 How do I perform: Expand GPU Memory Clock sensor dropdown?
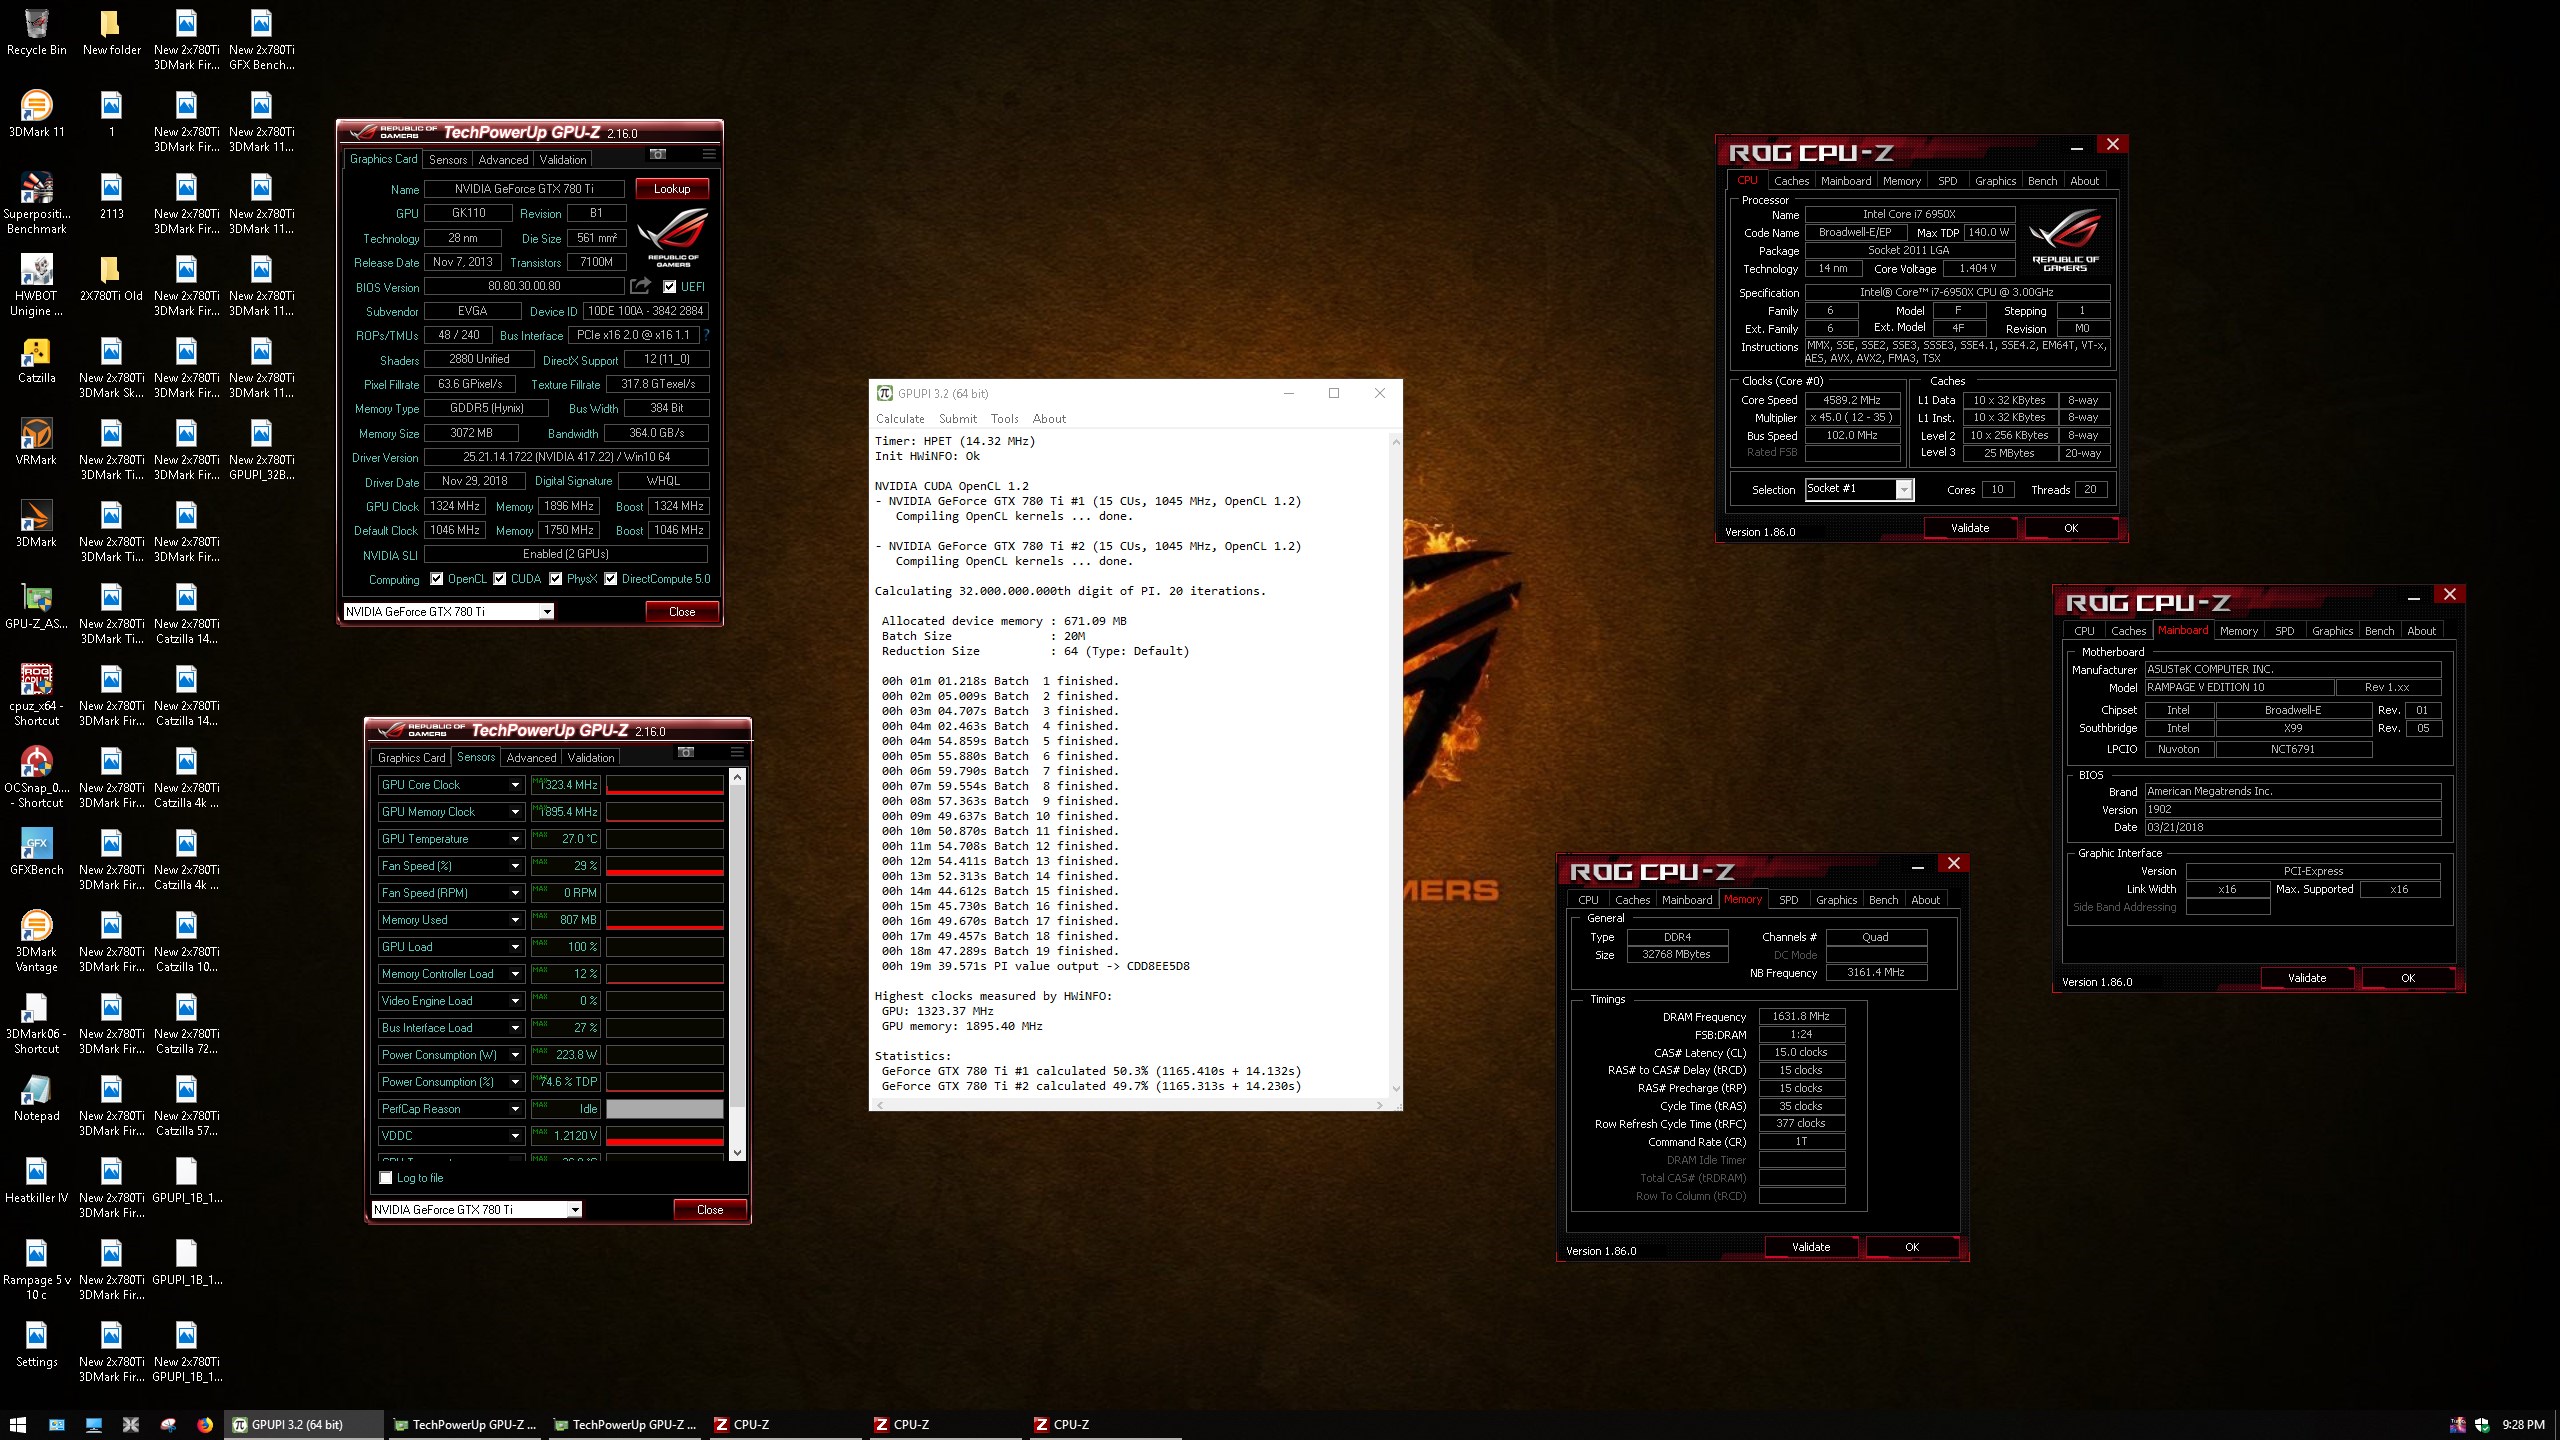(x=515, y=812)
